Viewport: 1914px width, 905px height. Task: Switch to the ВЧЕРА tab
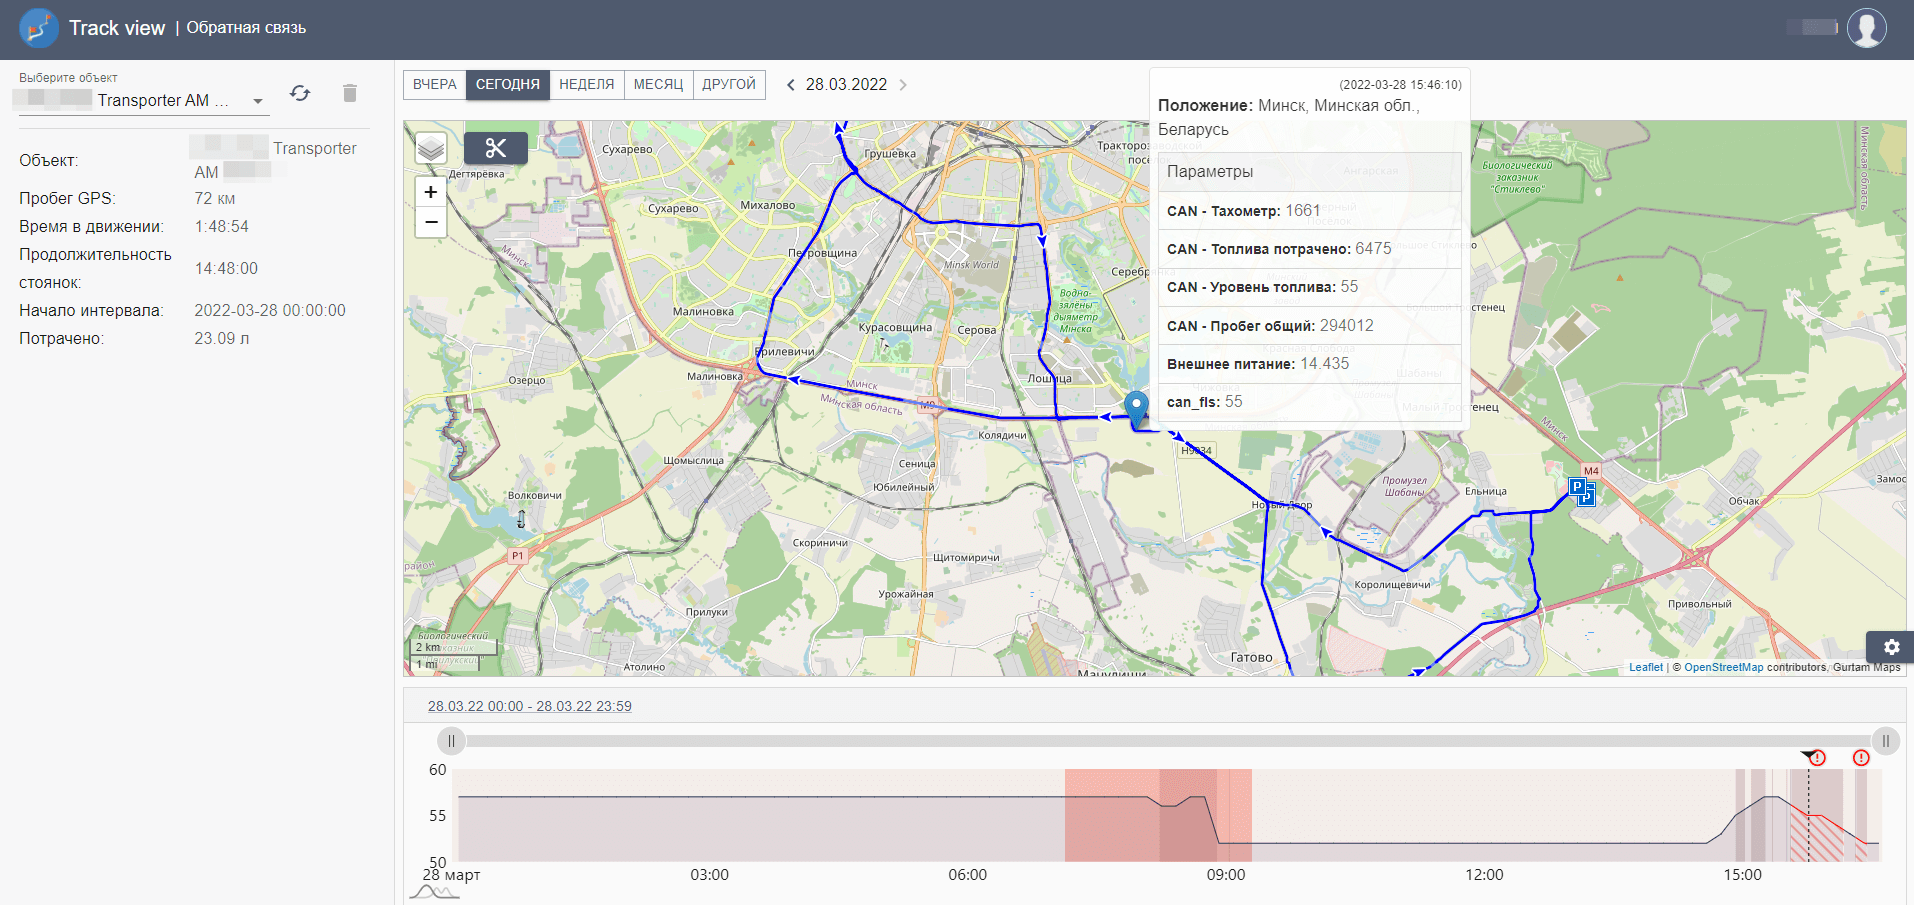(434, 85)
